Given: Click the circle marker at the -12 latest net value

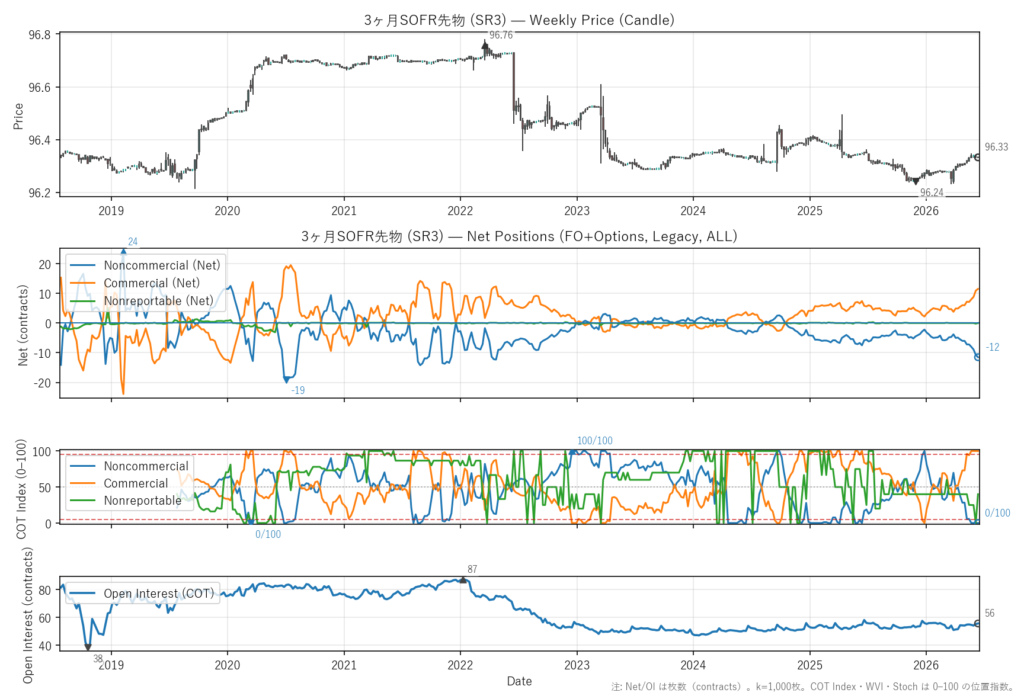Looking at the screenshot, I should [x=978, y=357].
